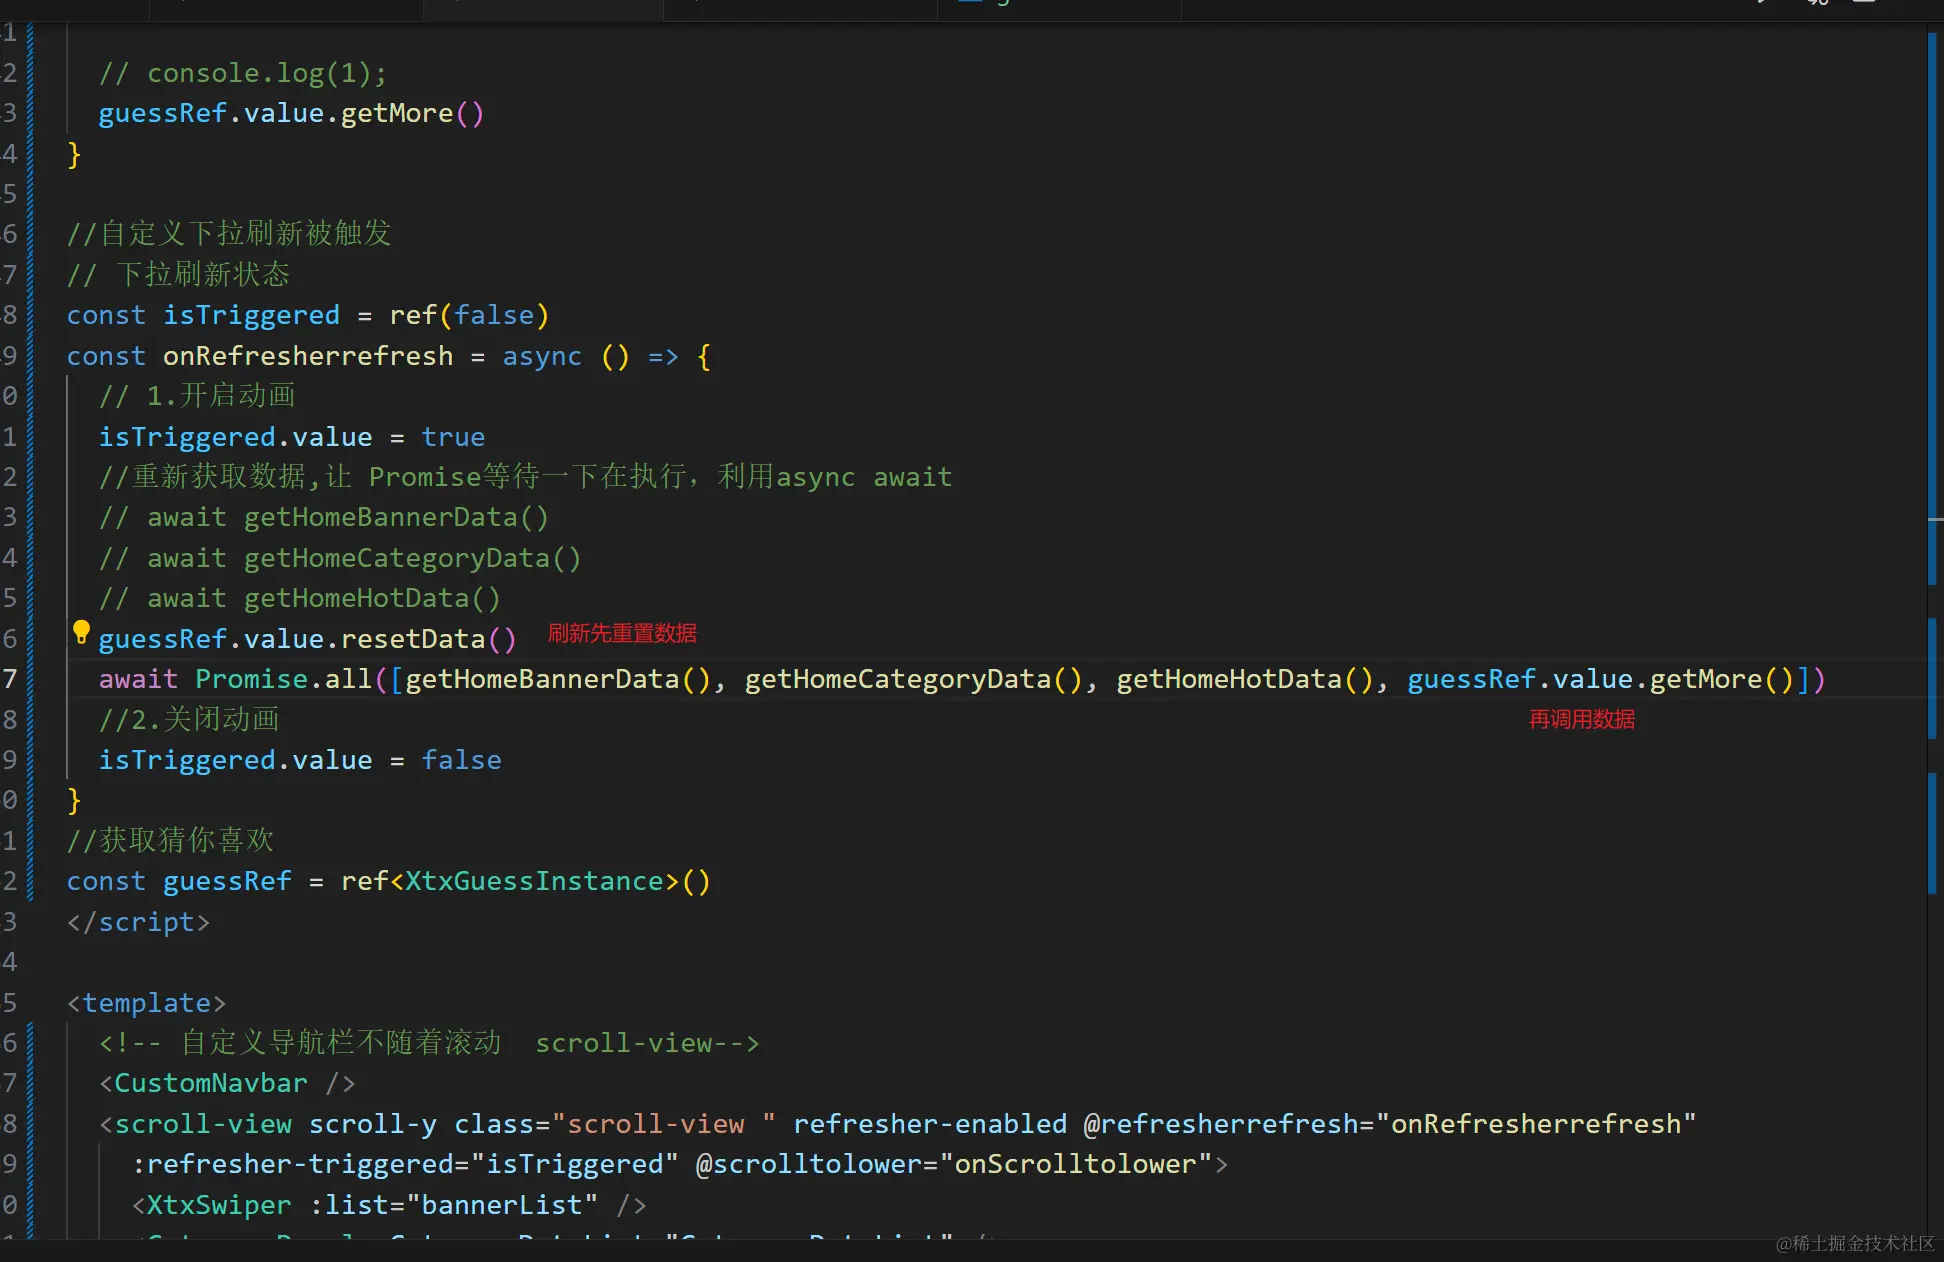The image size is (1944, 1262).
Task: Click the '@scrolltolower="onScrolltolower"' attribute
Action: pyautogui.click(x=954, y=1165)
